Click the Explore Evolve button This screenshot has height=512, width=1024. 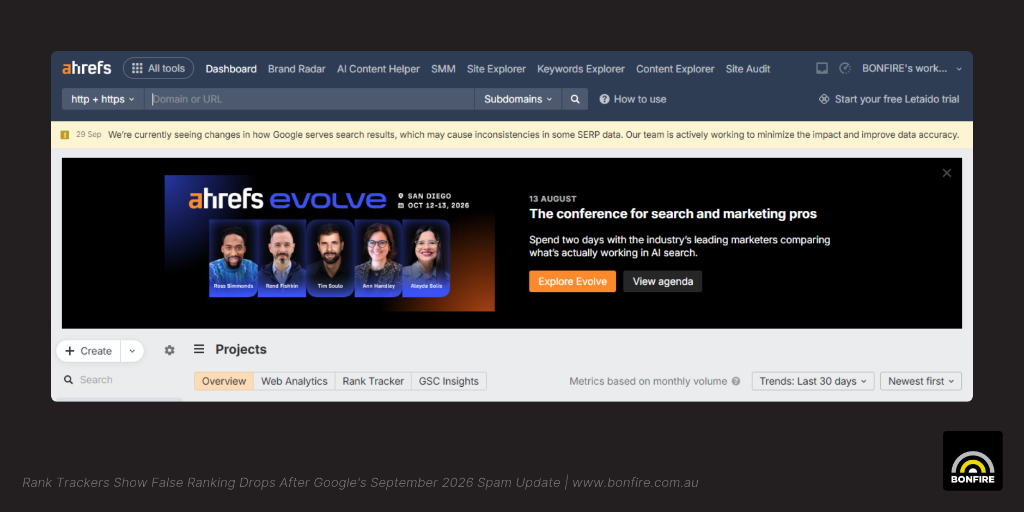coord(572,281)
